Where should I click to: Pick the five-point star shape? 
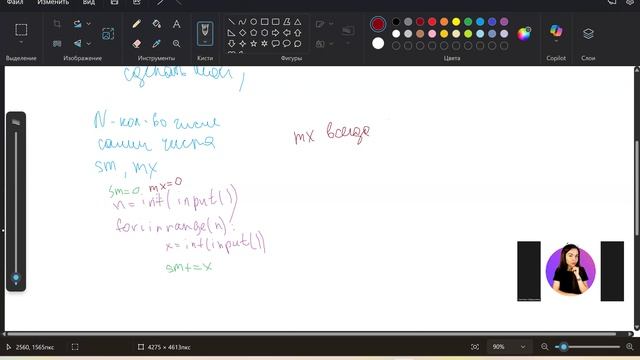253,43
